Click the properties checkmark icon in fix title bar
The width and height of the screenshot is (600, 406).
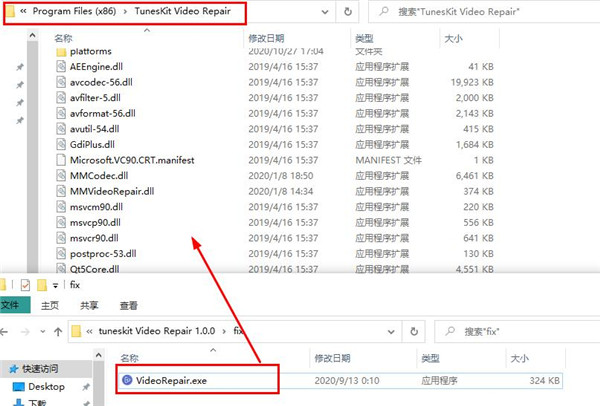[x=25, y=285]
